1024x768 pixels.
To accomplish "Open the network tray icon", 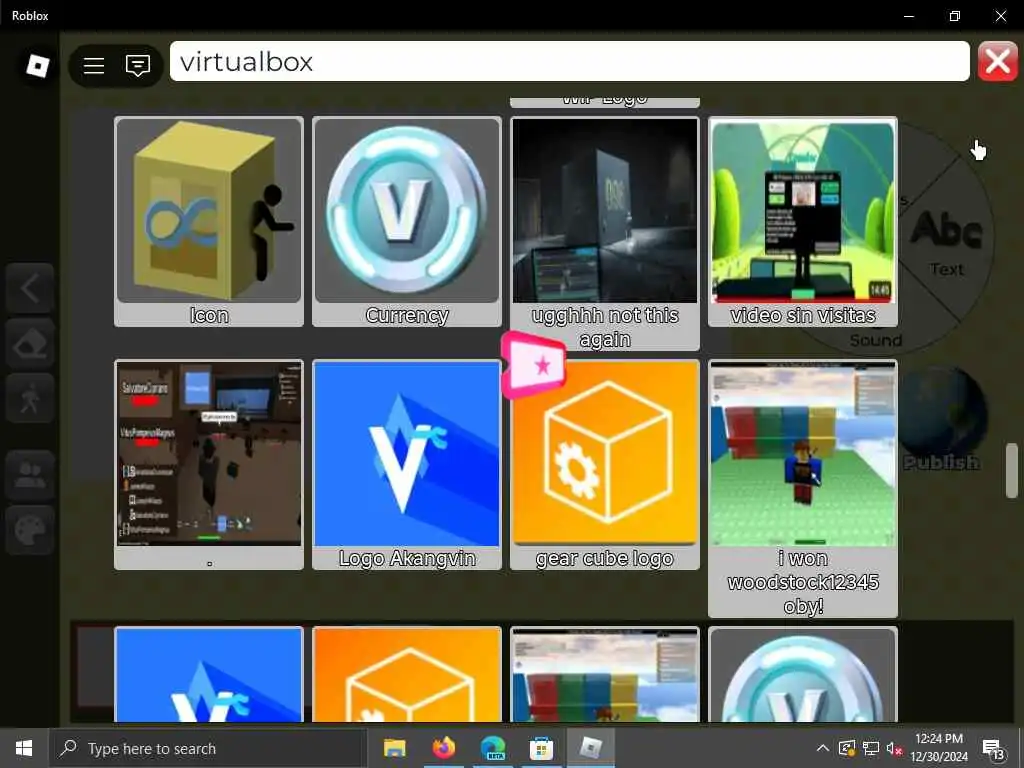I will pos(871,748).
